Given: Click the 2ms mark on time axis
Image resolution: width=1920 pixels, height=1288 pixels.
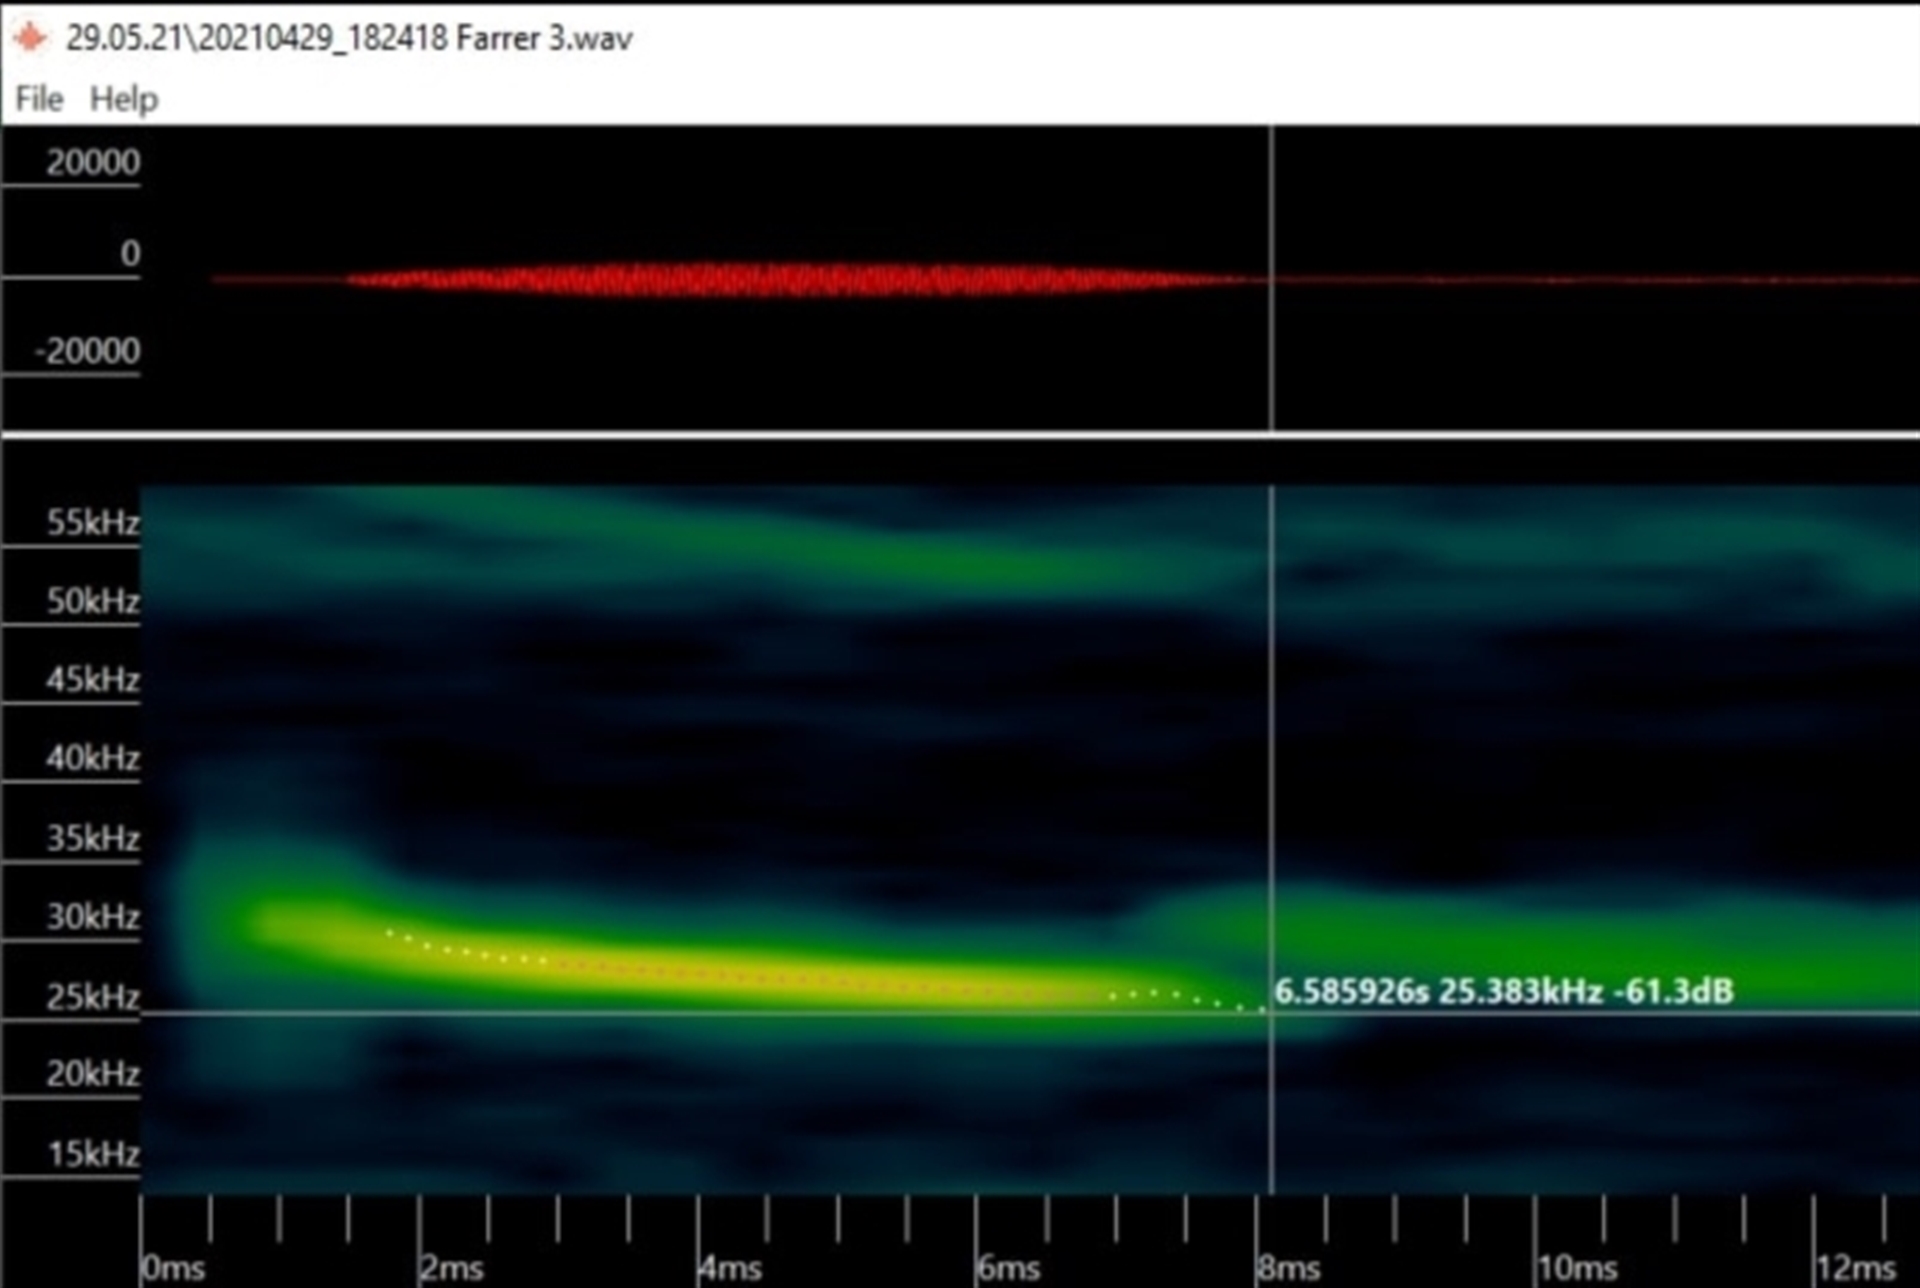Looking at the screenshot, I should point(451,1268).
